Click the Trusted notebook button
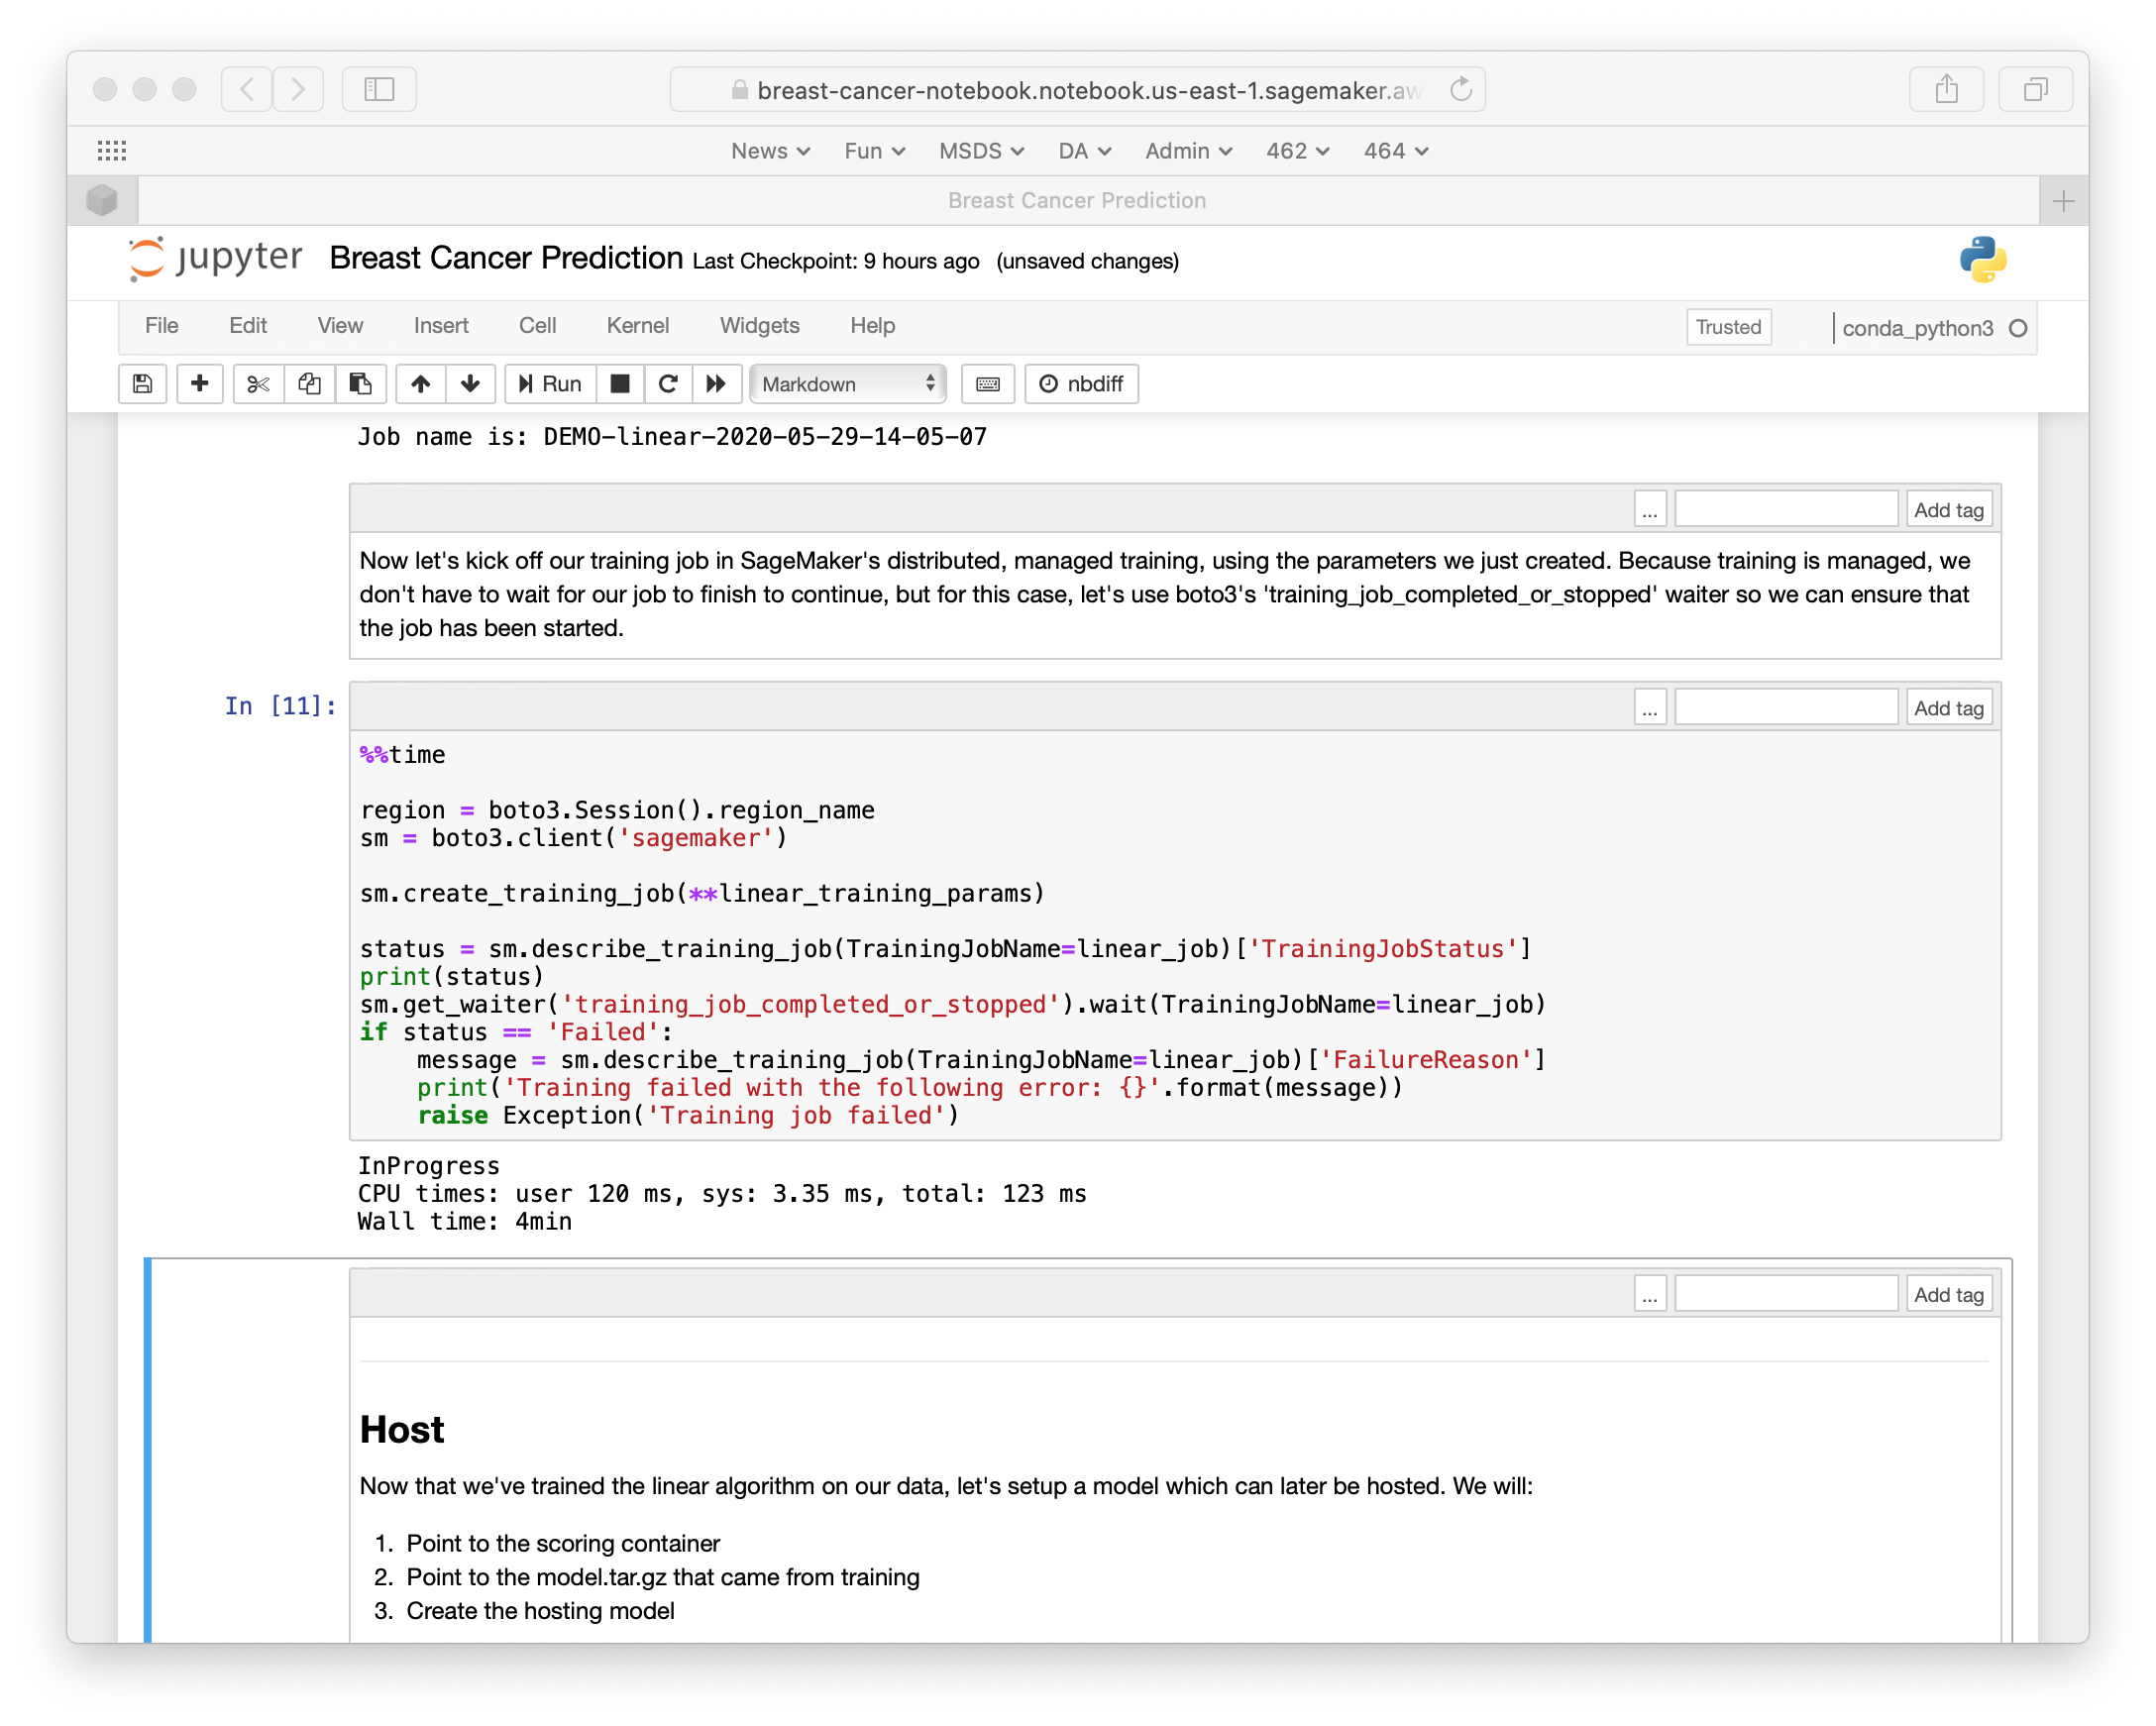2156x1726 pixels. [1728, 327]
